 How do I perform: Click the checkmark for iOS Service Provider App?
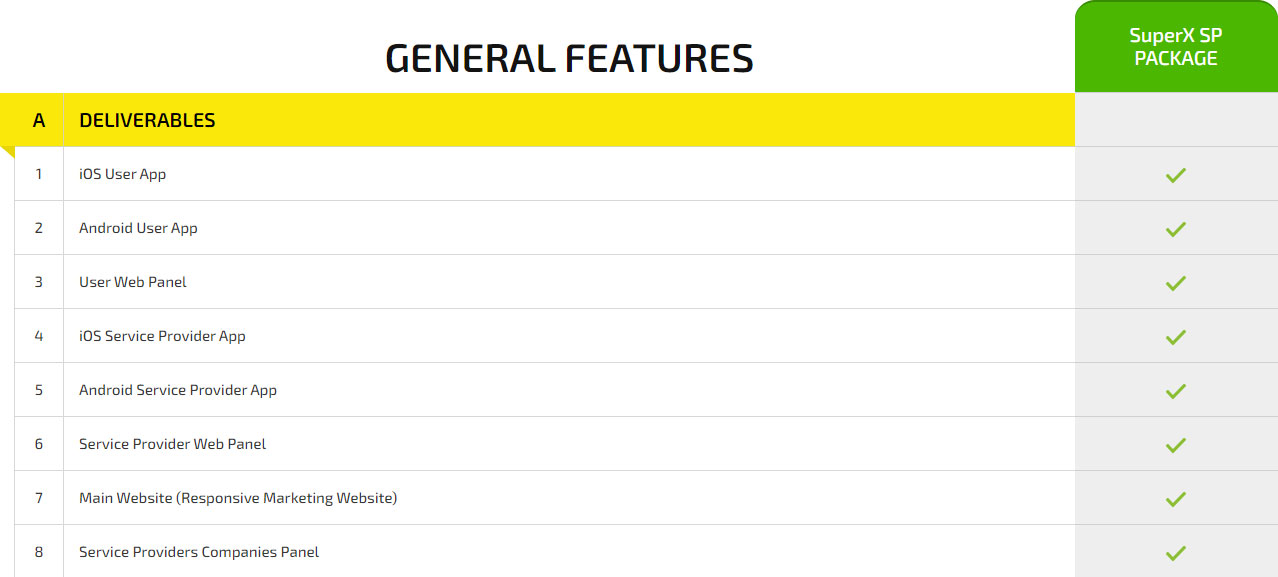coord(1175,337)
